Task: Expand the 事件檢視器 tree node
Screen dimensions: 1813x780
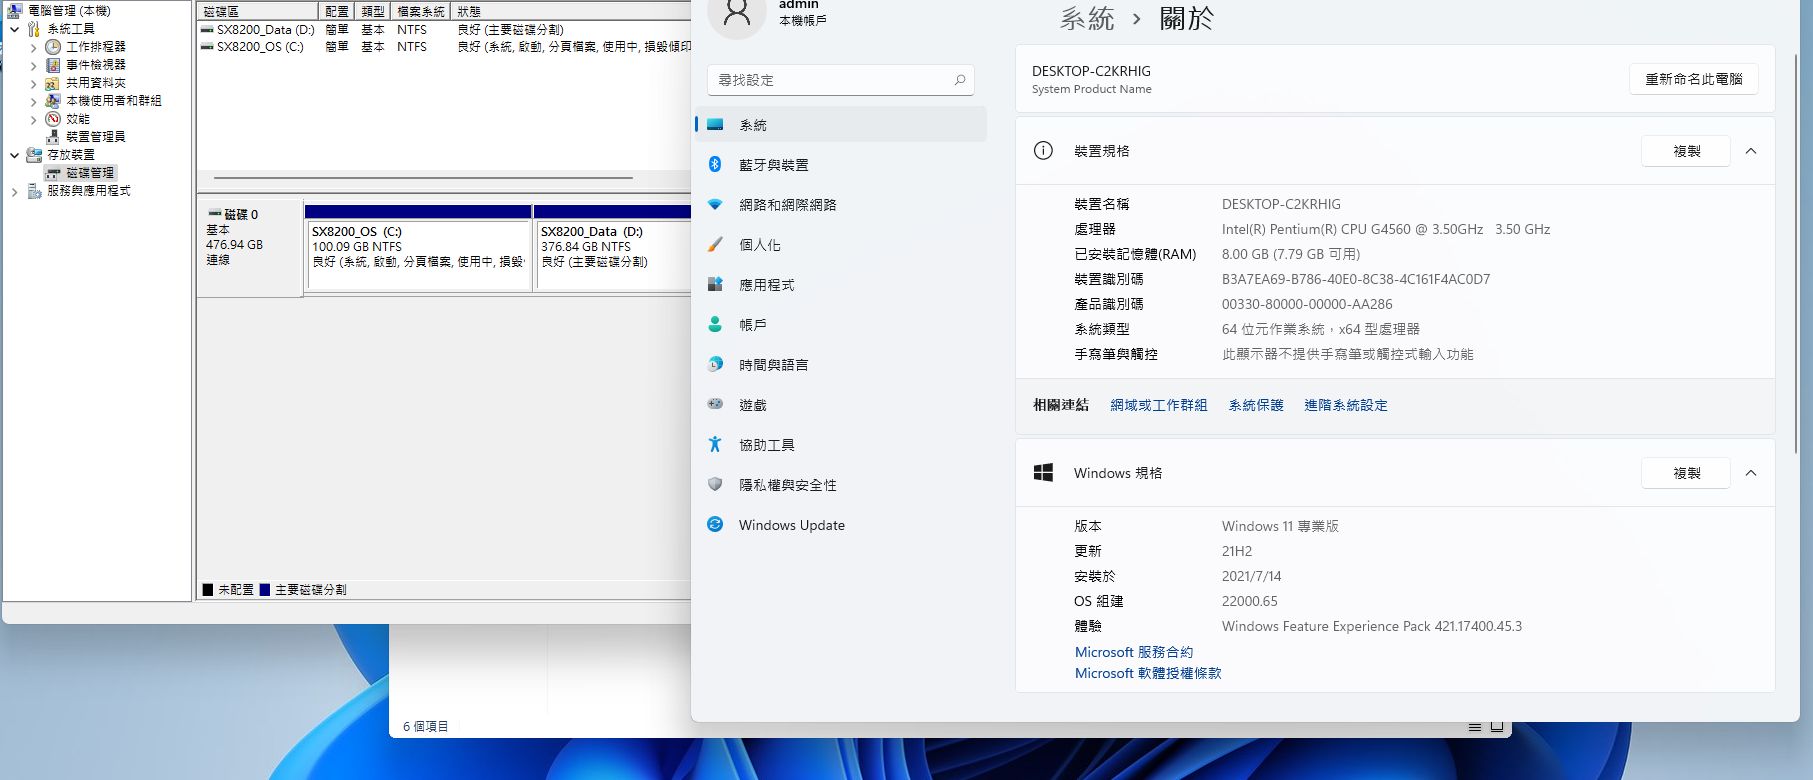Action: (34, 65)
